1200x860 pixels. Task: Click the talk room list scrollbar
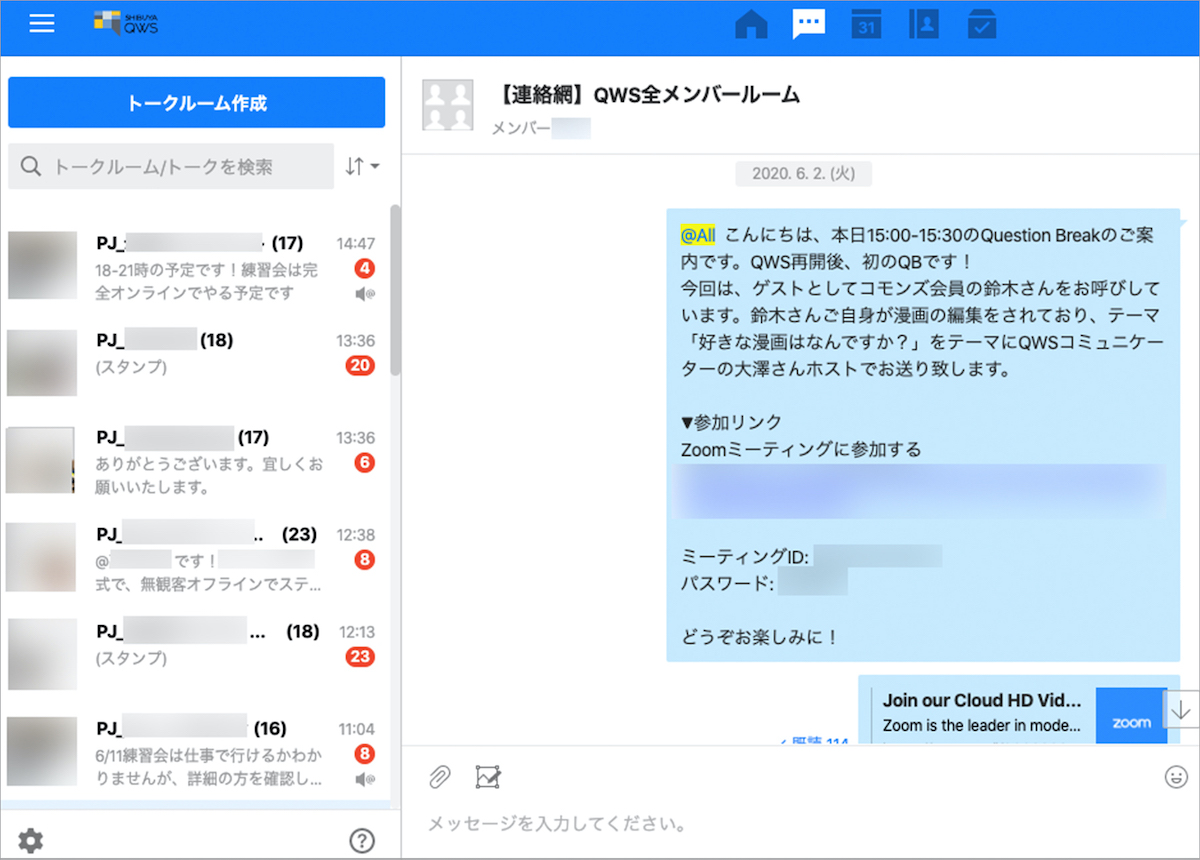point(395,290)
